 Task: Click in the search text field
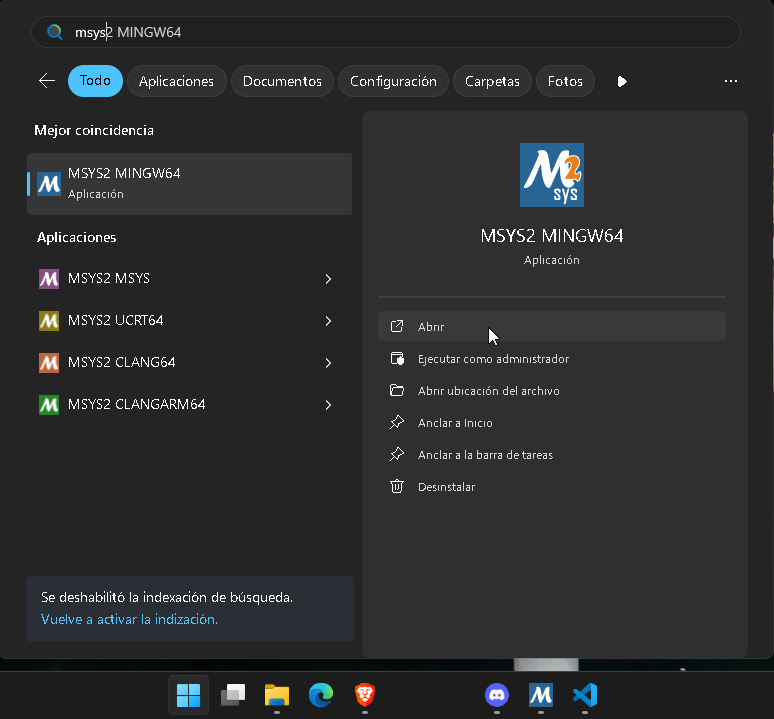386,32
